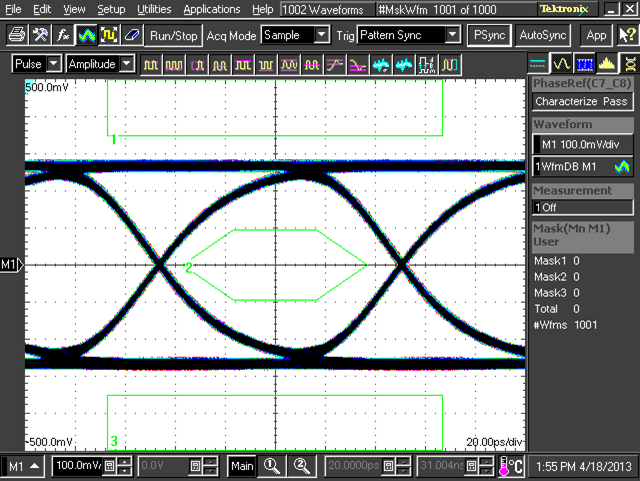Click the Characterize Pass button
Screen dimensions: 640x481
(581, 101)
